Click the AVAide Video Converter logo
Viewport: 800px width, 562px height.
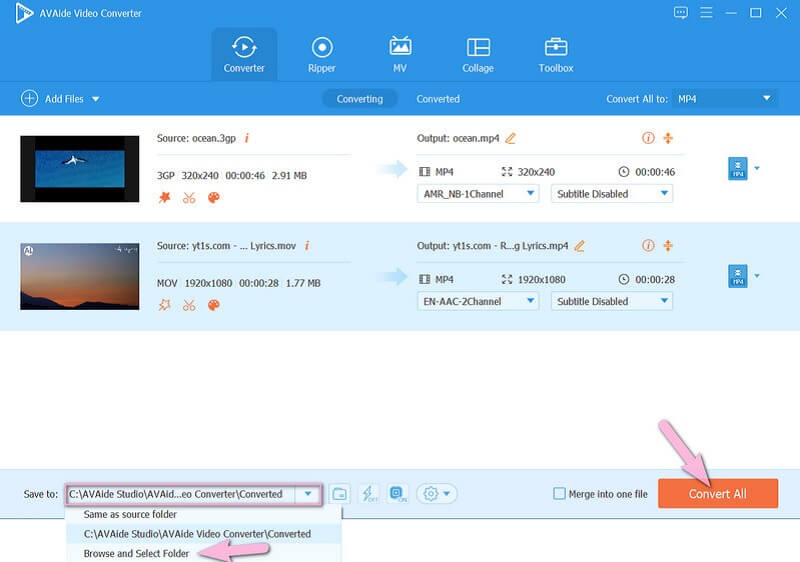[x=24, y=13]
